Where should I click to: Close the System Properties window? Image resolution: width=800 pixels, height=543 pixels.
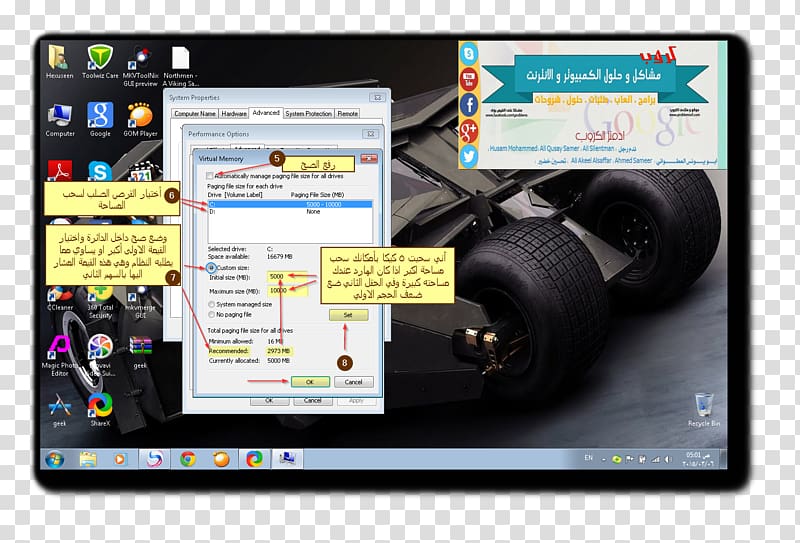point(378,97)
